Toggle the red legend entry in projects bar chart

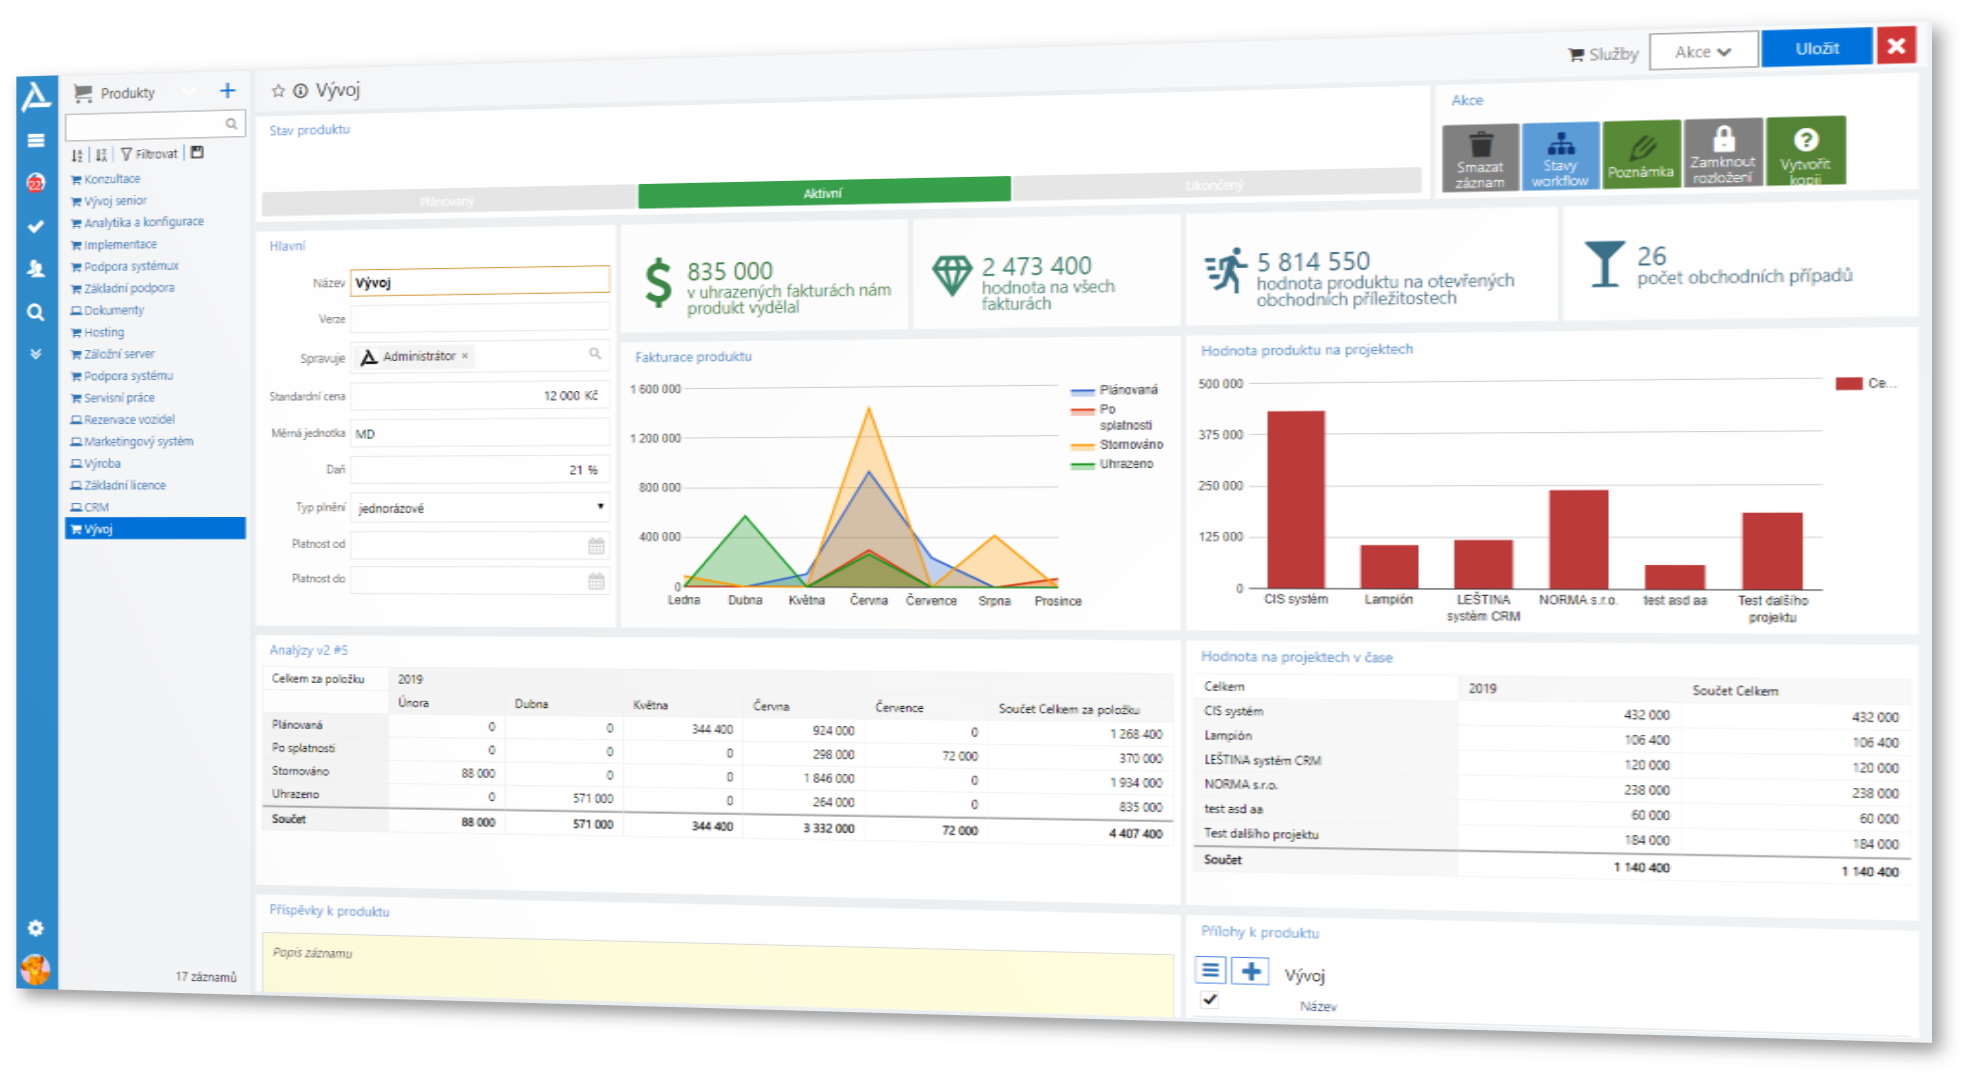click(x=1865, y=383)
